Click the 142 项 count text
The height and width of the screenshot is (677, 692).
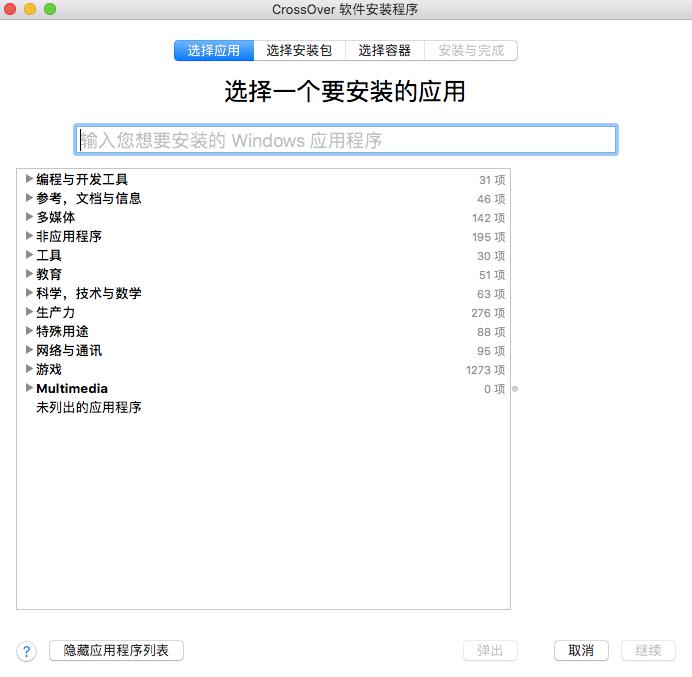(x=489, y=218)
